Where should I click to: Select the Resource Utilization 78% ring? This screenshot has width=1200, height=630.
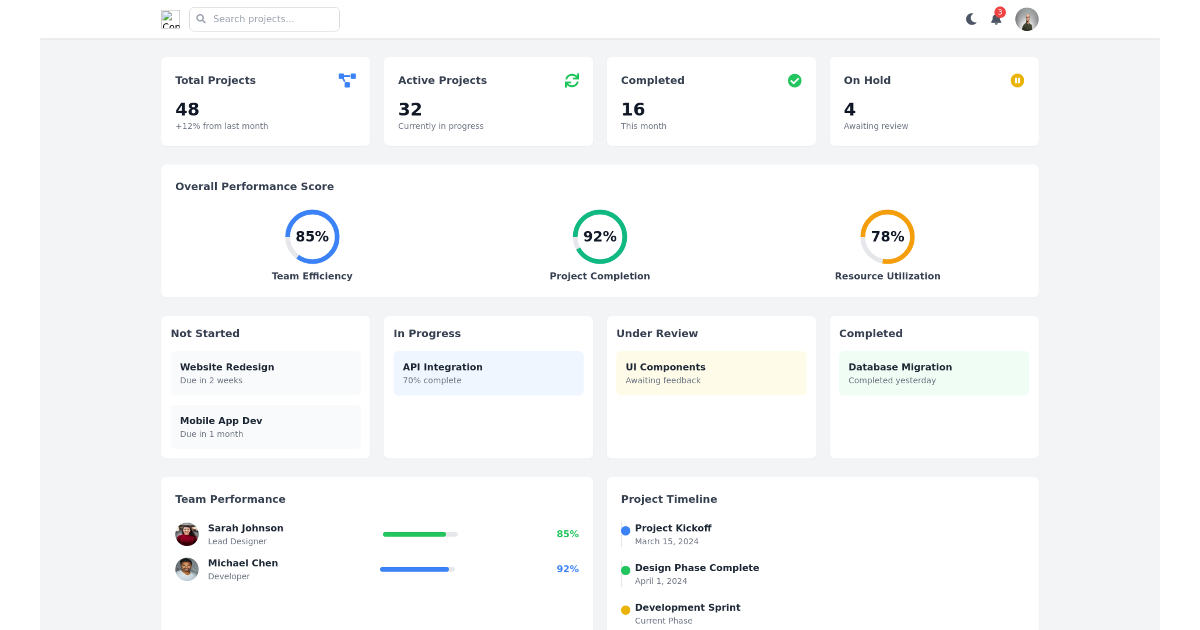pos(887,237)
